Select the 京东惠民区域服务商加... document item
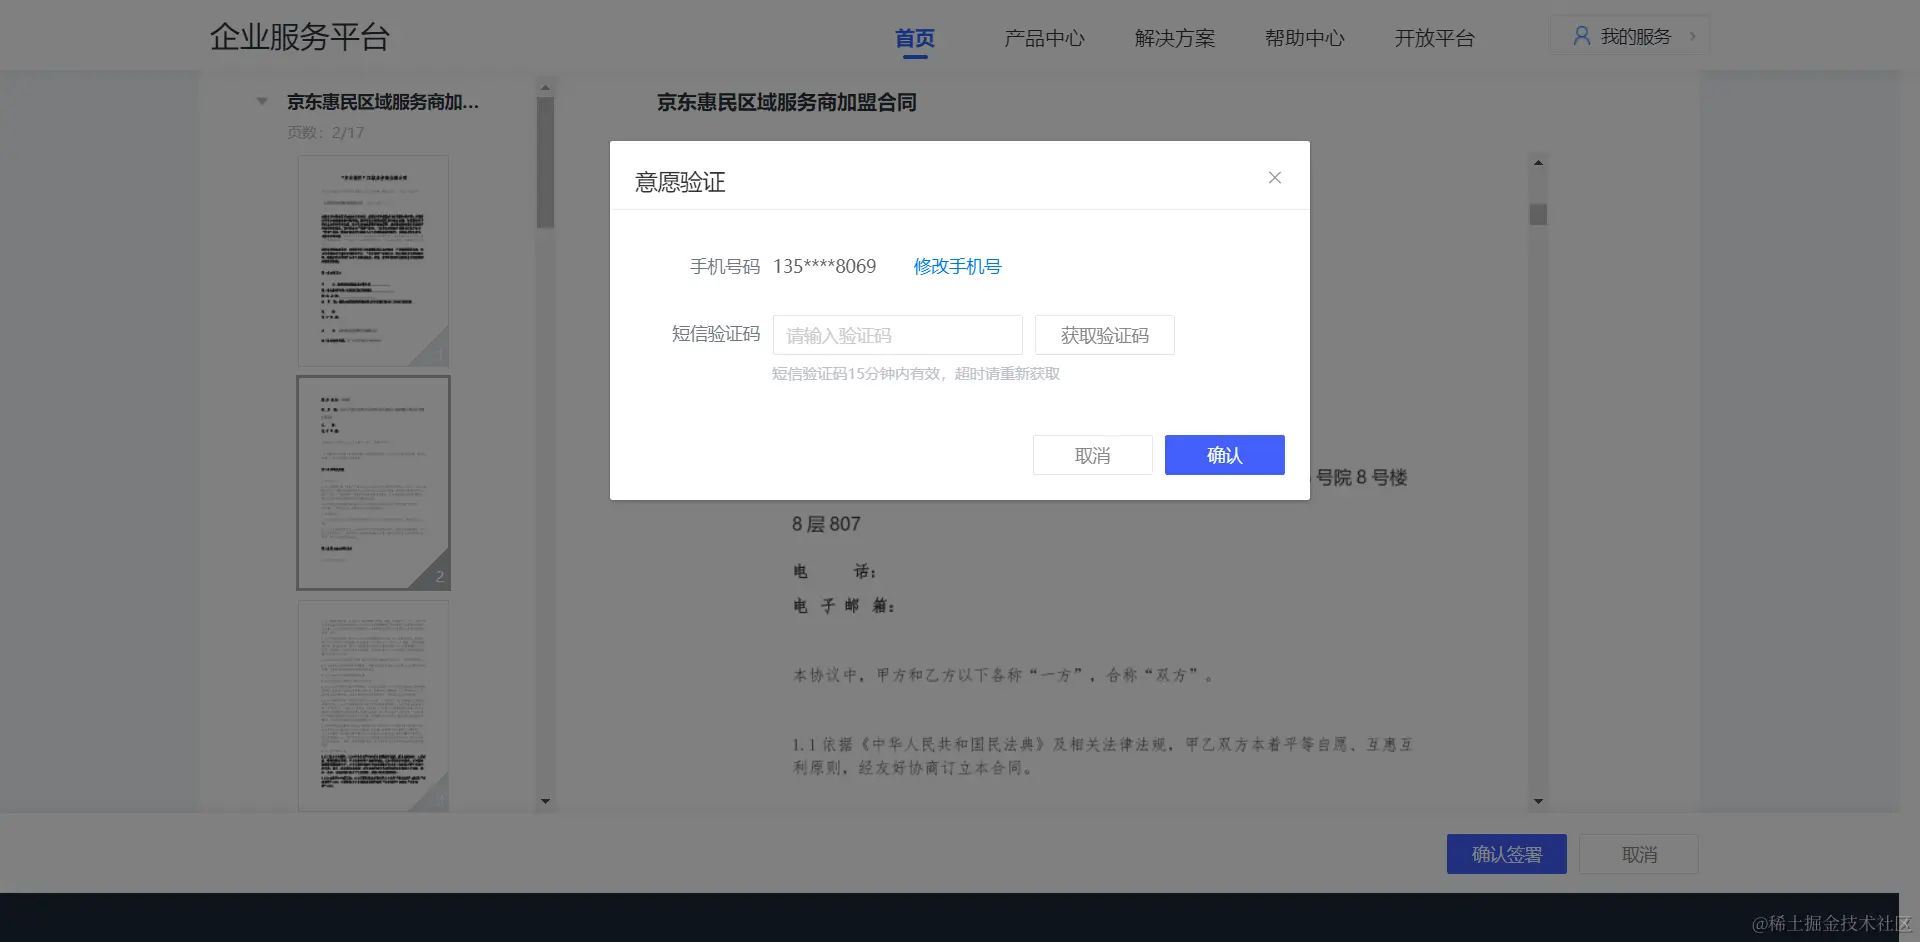This screenshot has width=1920, height=942. tap(383, 102)
